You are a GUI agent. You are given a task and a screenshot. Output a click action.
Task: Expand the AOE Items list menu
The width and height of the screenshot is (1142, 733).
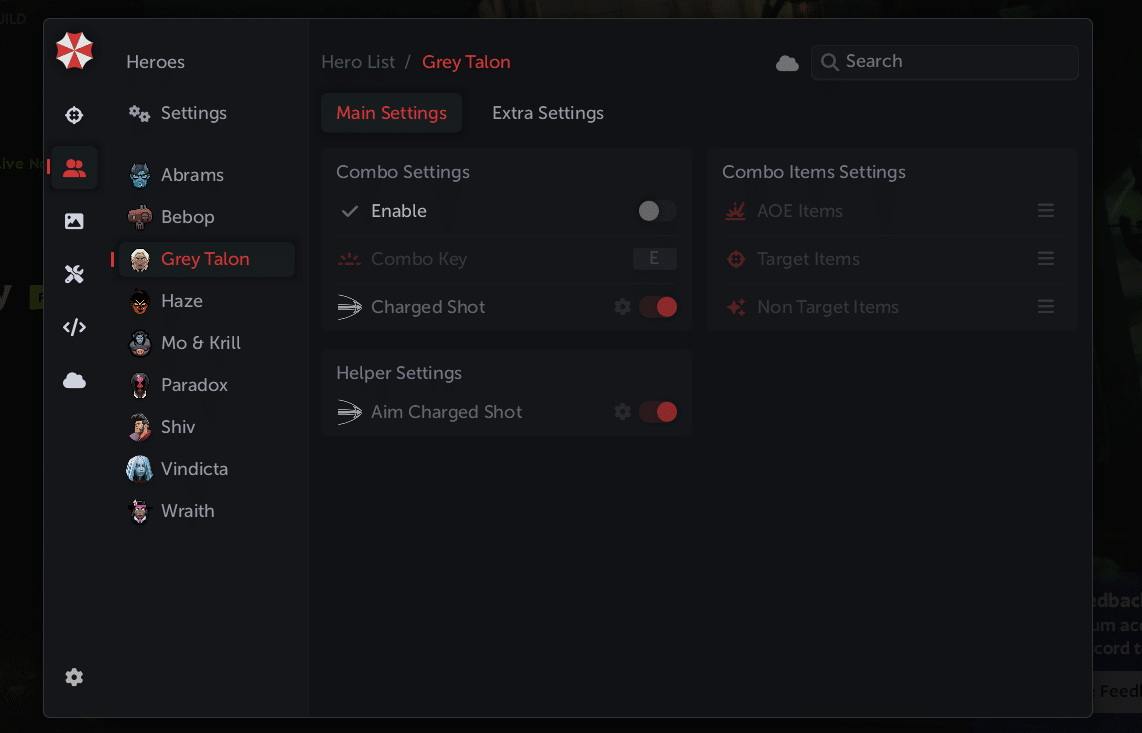click(1045, 211)
